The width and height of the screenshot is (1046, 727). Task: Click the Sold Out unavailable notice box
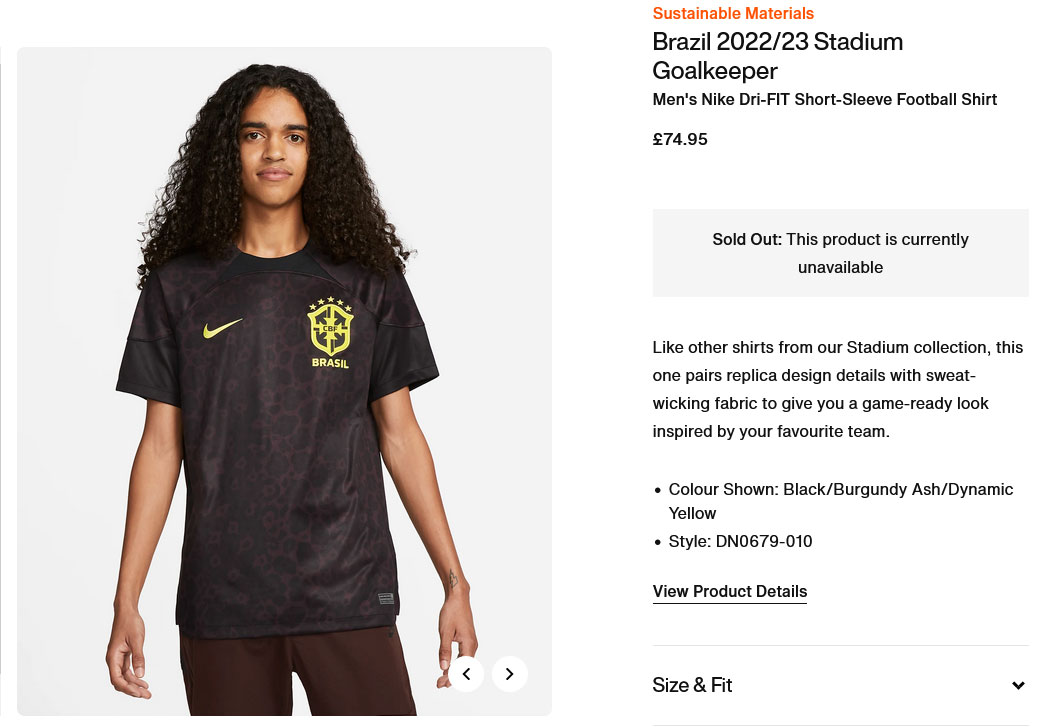tap(840, 253)
